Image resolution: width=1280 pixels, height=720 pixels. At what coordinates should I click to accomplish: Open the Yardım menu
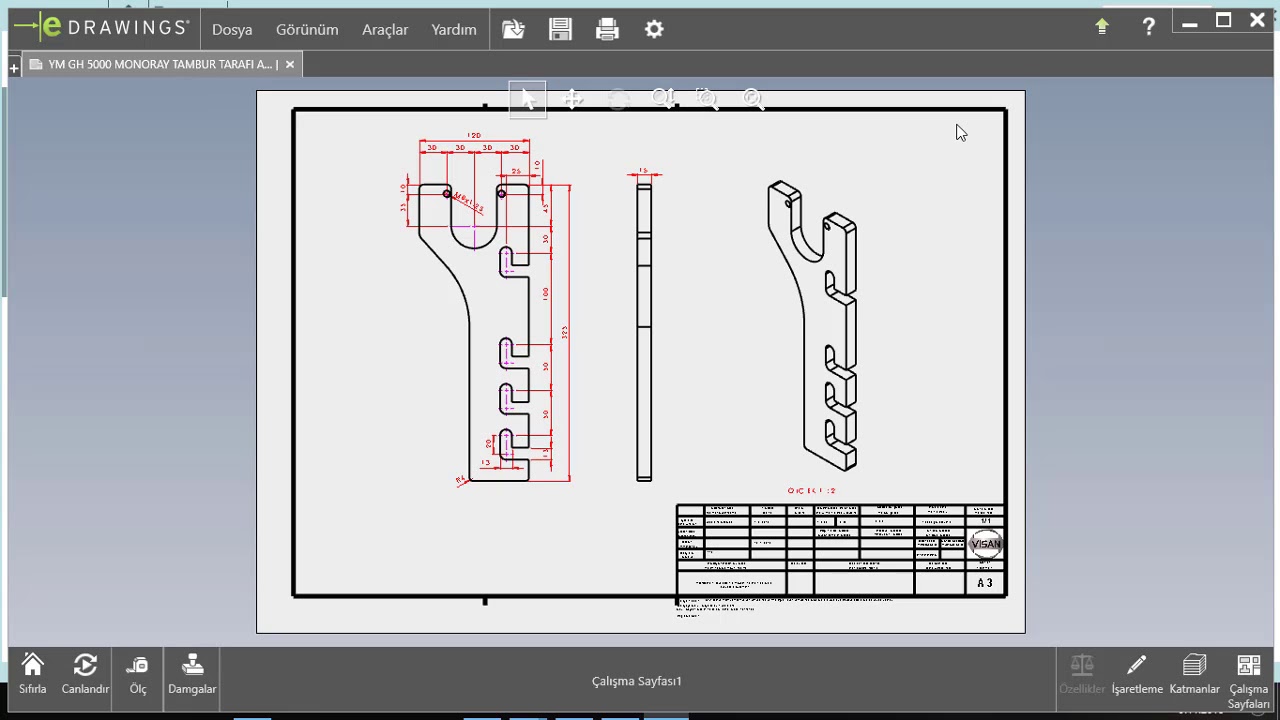click(454, 30)
